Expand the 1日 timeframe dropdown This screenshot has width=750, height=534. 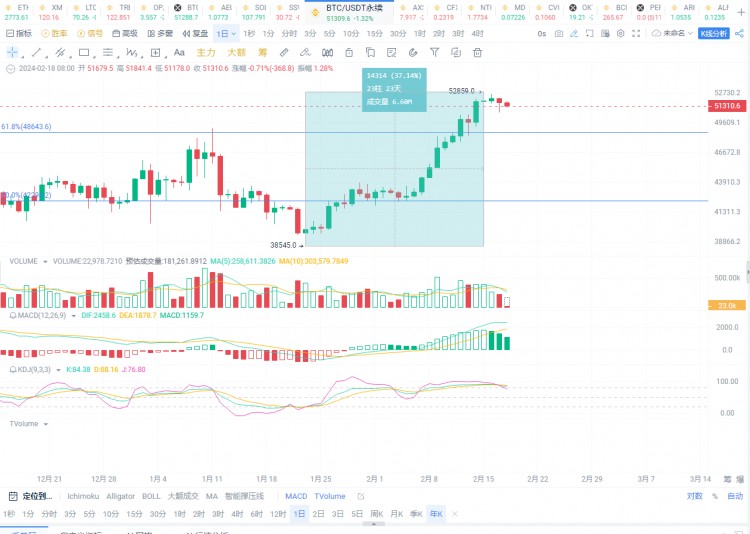click(x=226, y=33)
